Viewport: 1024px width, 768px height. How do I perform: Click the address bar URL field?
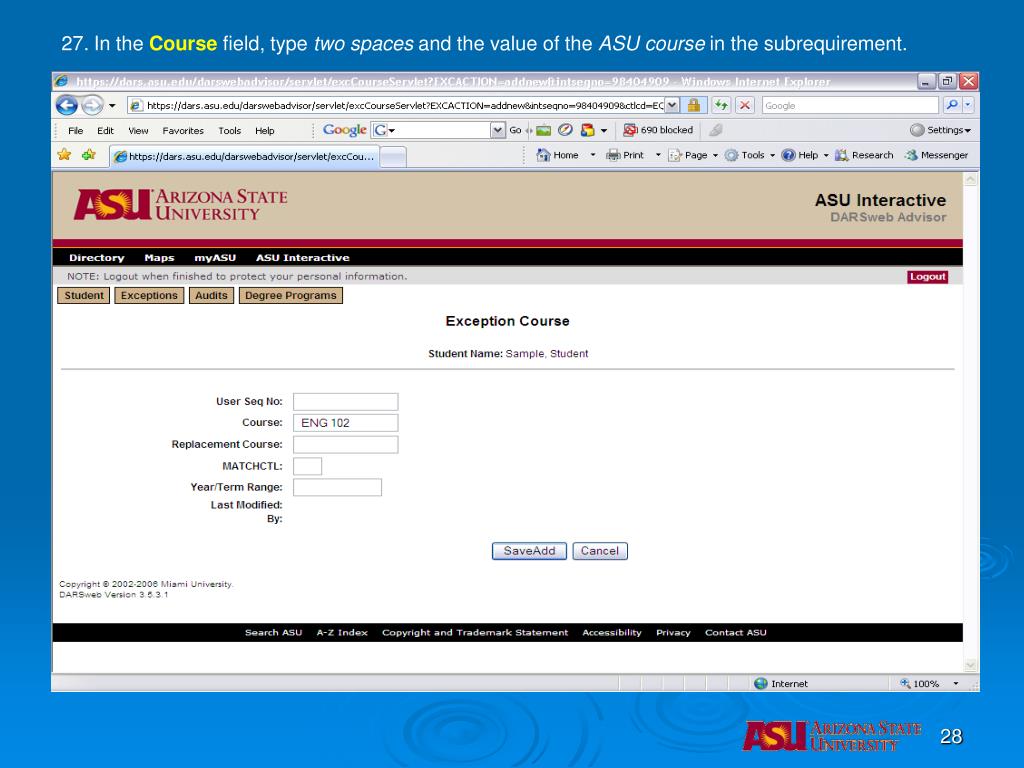click(x=396, y=105)
